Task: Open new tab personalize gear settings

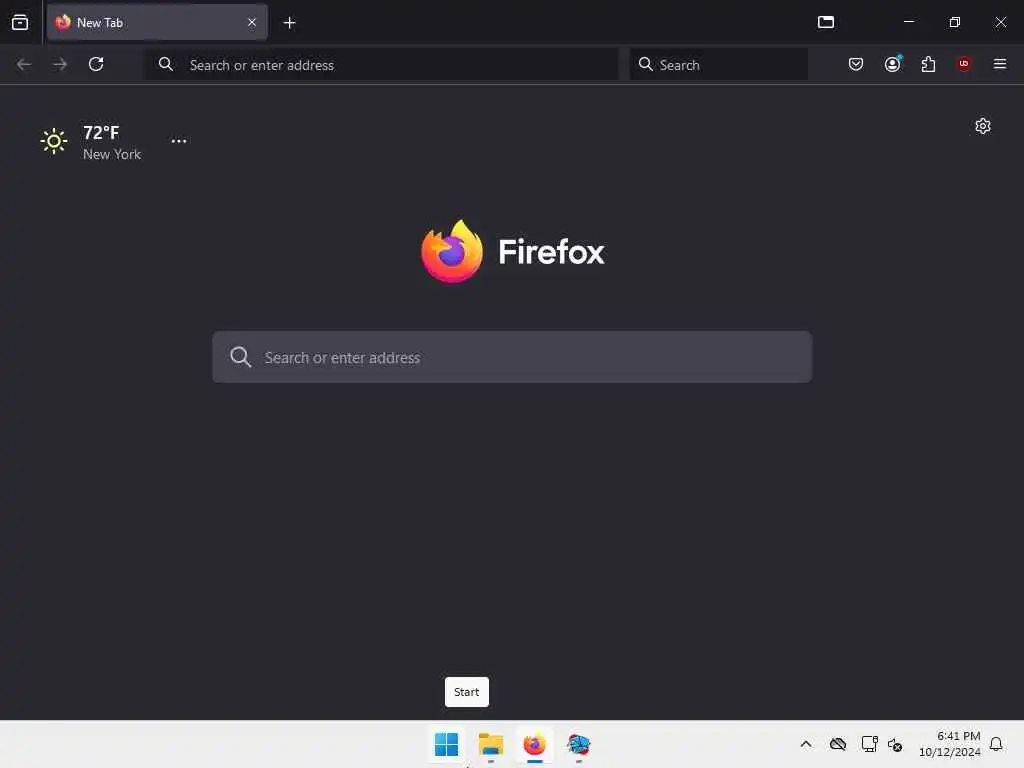Action: 983,126
